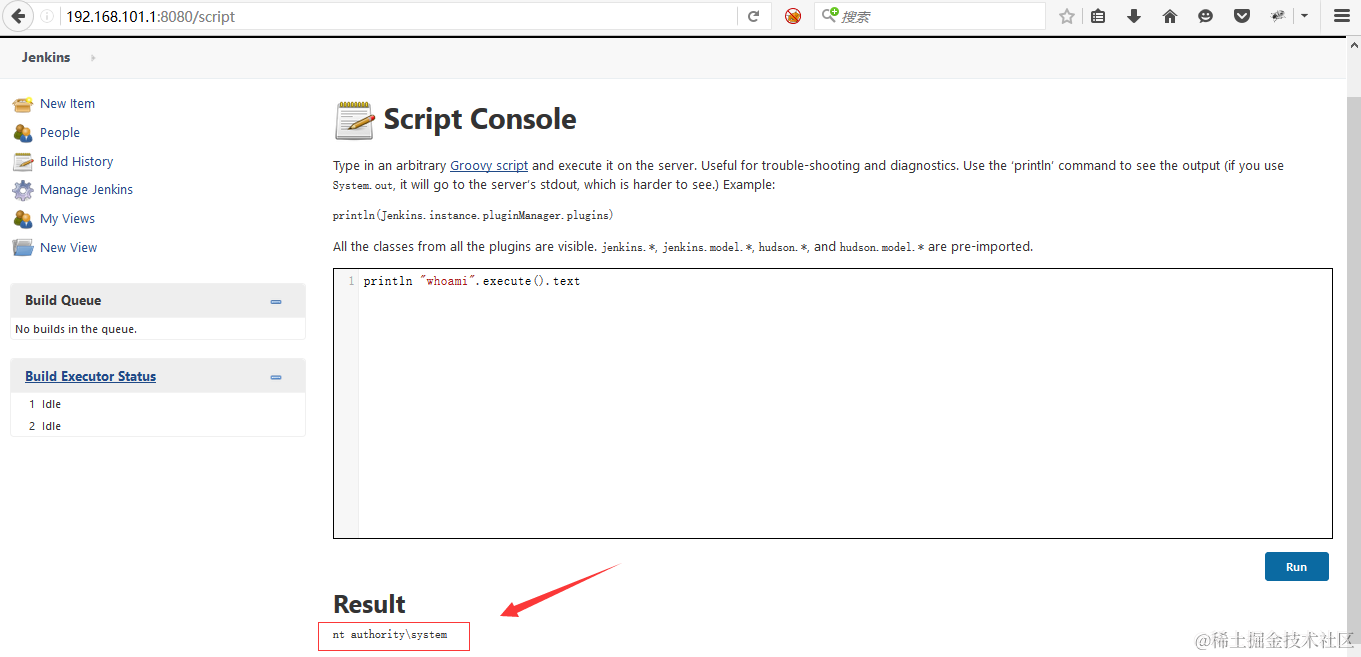The width and height of the screenshot is (1361, 657).
Task: Go to browser home page icon
Action: [1170, 16]
